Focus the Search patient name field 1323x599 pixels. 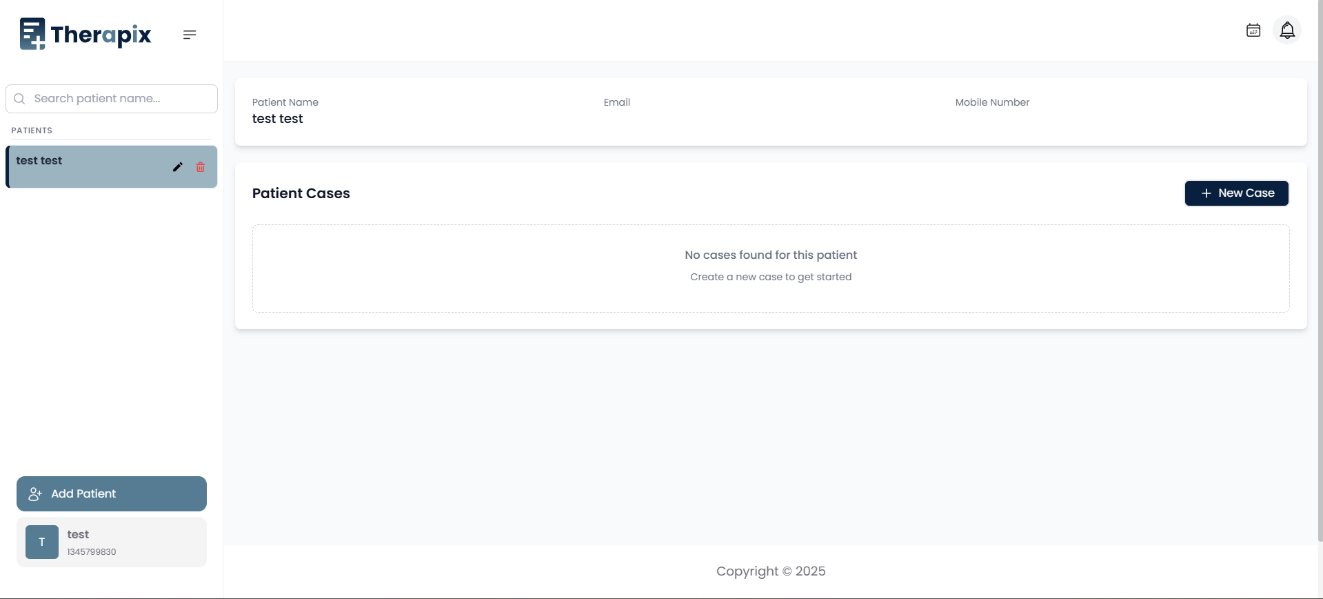pyautogui.click(x=120, y=99)
